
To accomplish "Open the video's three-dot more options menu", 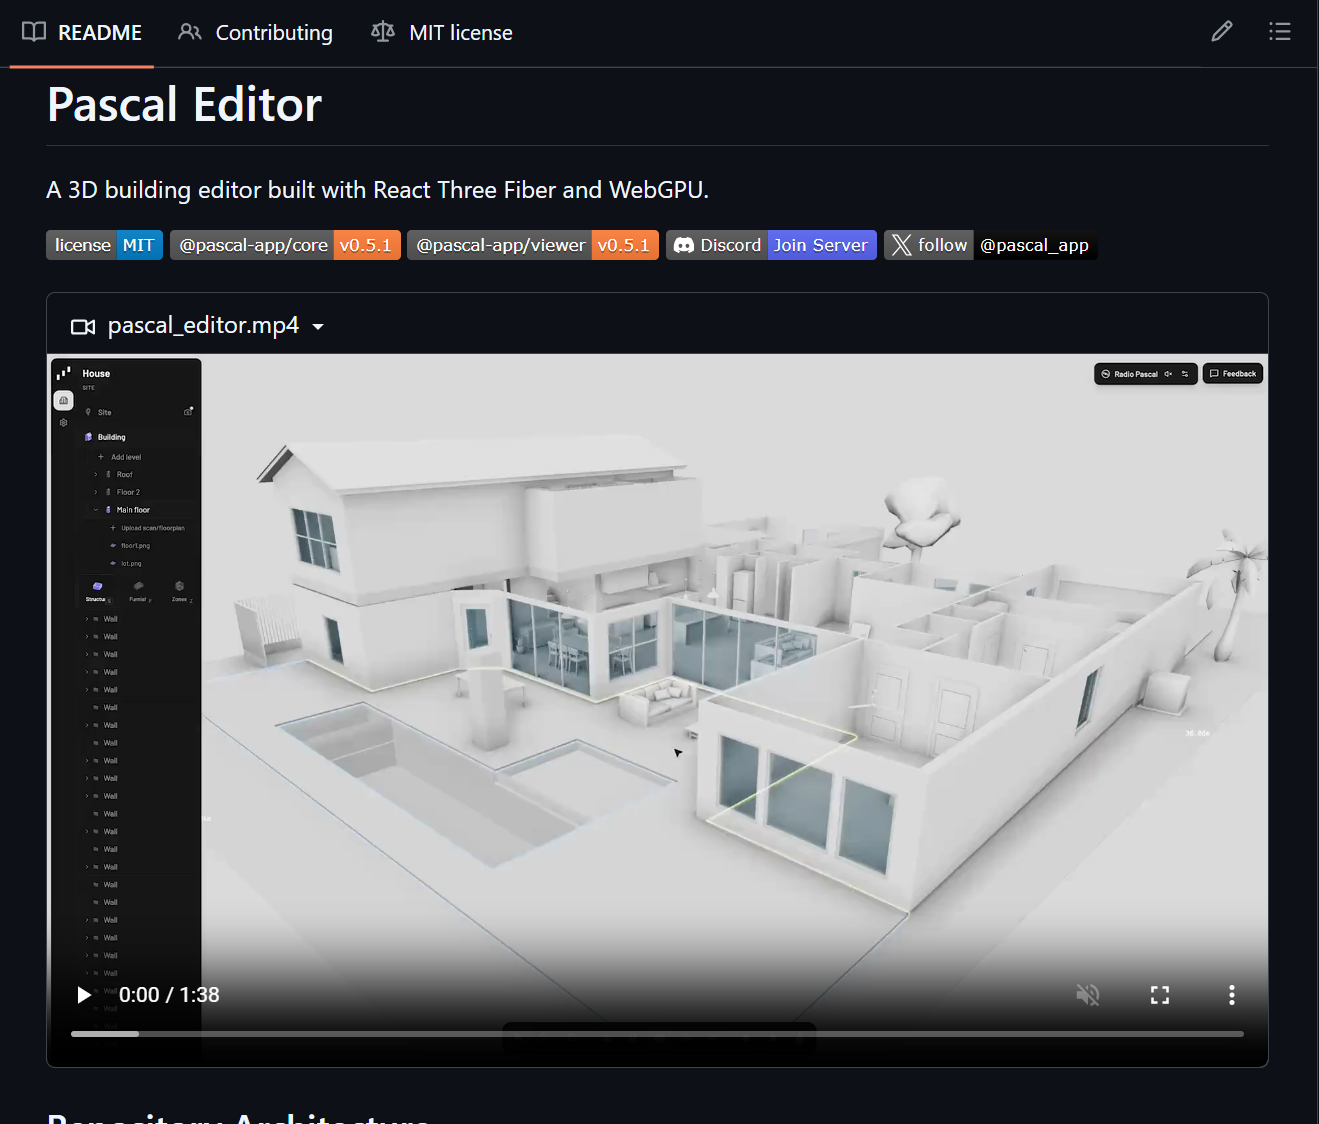I will pos(1231,995).
